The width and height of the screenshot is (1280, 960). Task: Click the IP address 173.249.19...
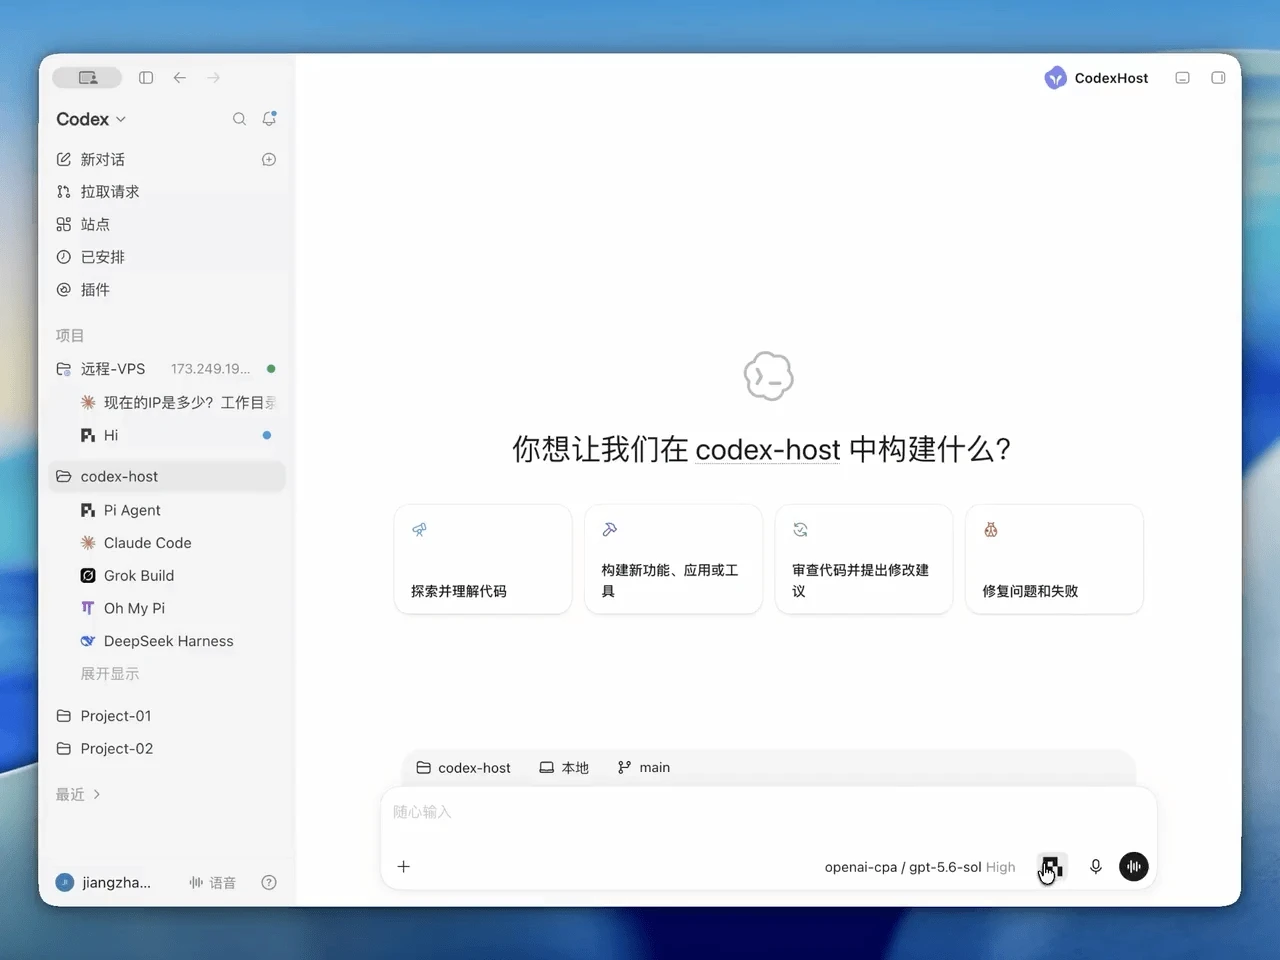click(x=210, y=369)
